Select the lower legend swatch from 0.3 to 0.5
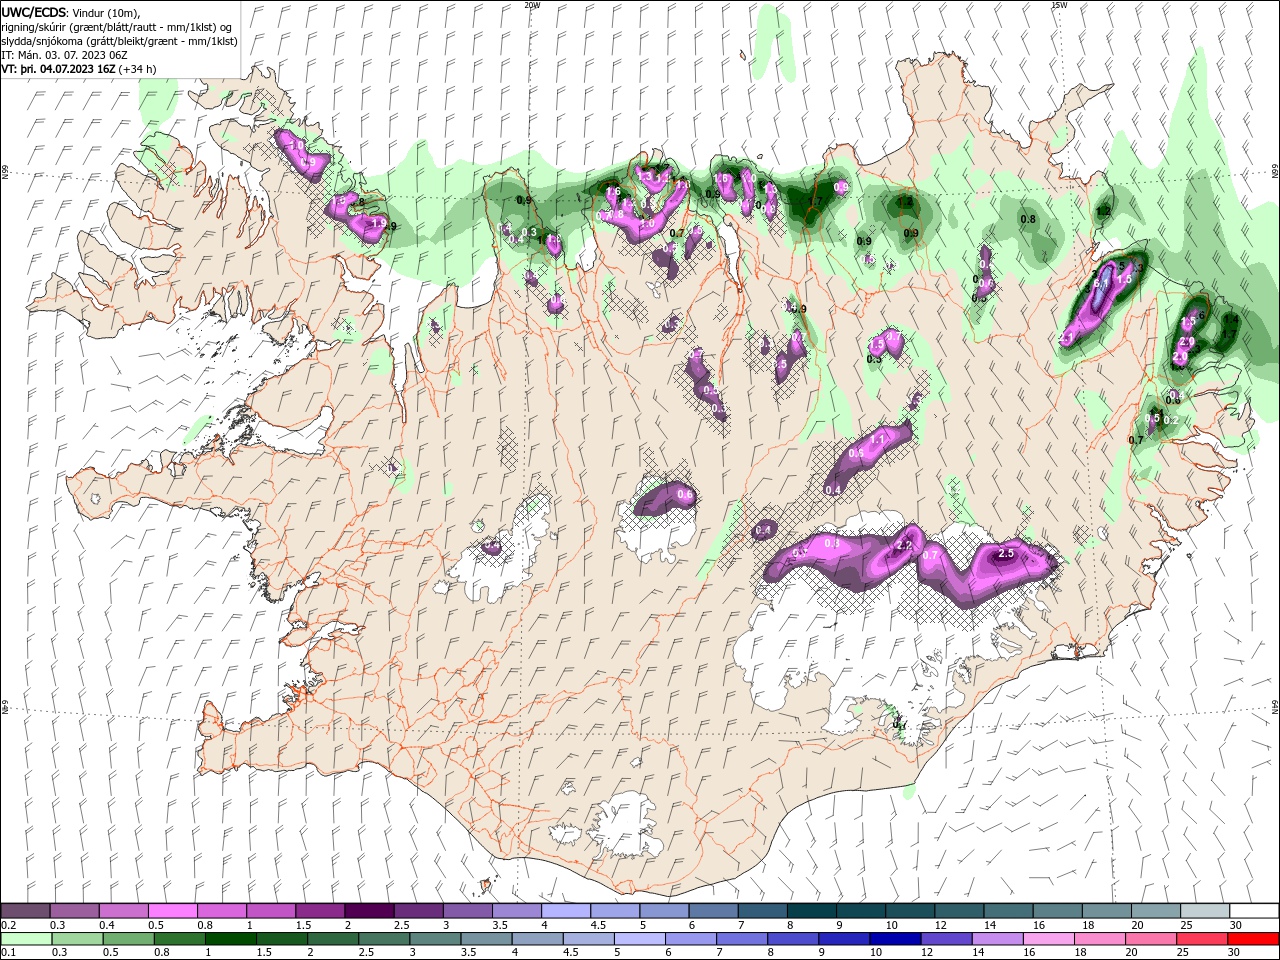Image resolution: width=1280 pixels, height=960 pixels. tap(78, 939)
